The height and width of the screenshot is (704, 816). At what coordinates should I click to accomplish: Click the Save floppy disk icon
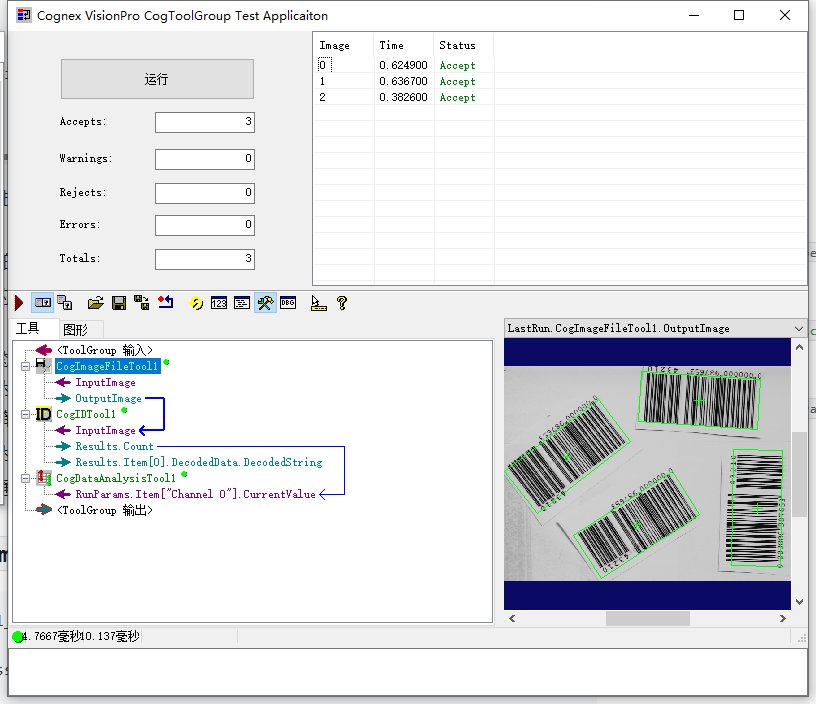point(119,303)
